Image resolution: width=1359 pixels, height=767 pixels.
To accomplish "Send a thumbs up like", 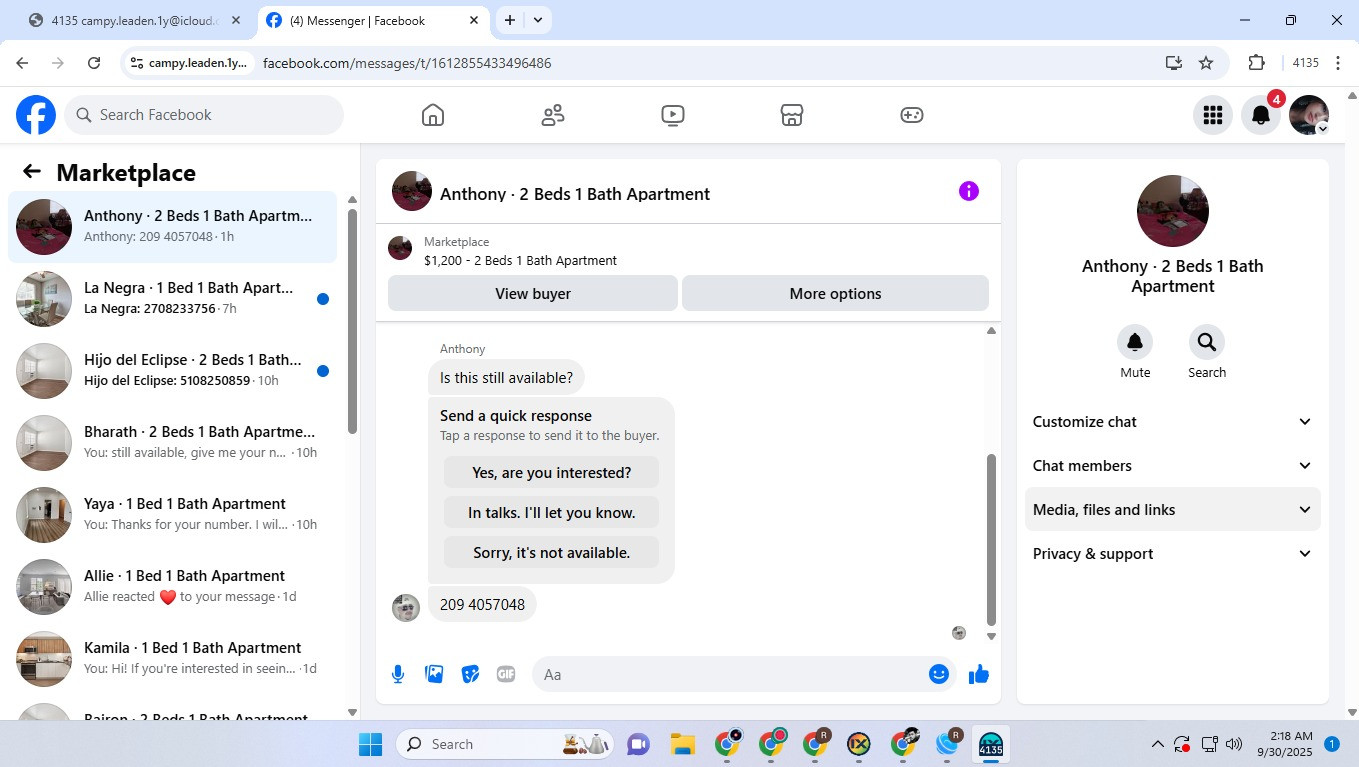I will (979, 674).
